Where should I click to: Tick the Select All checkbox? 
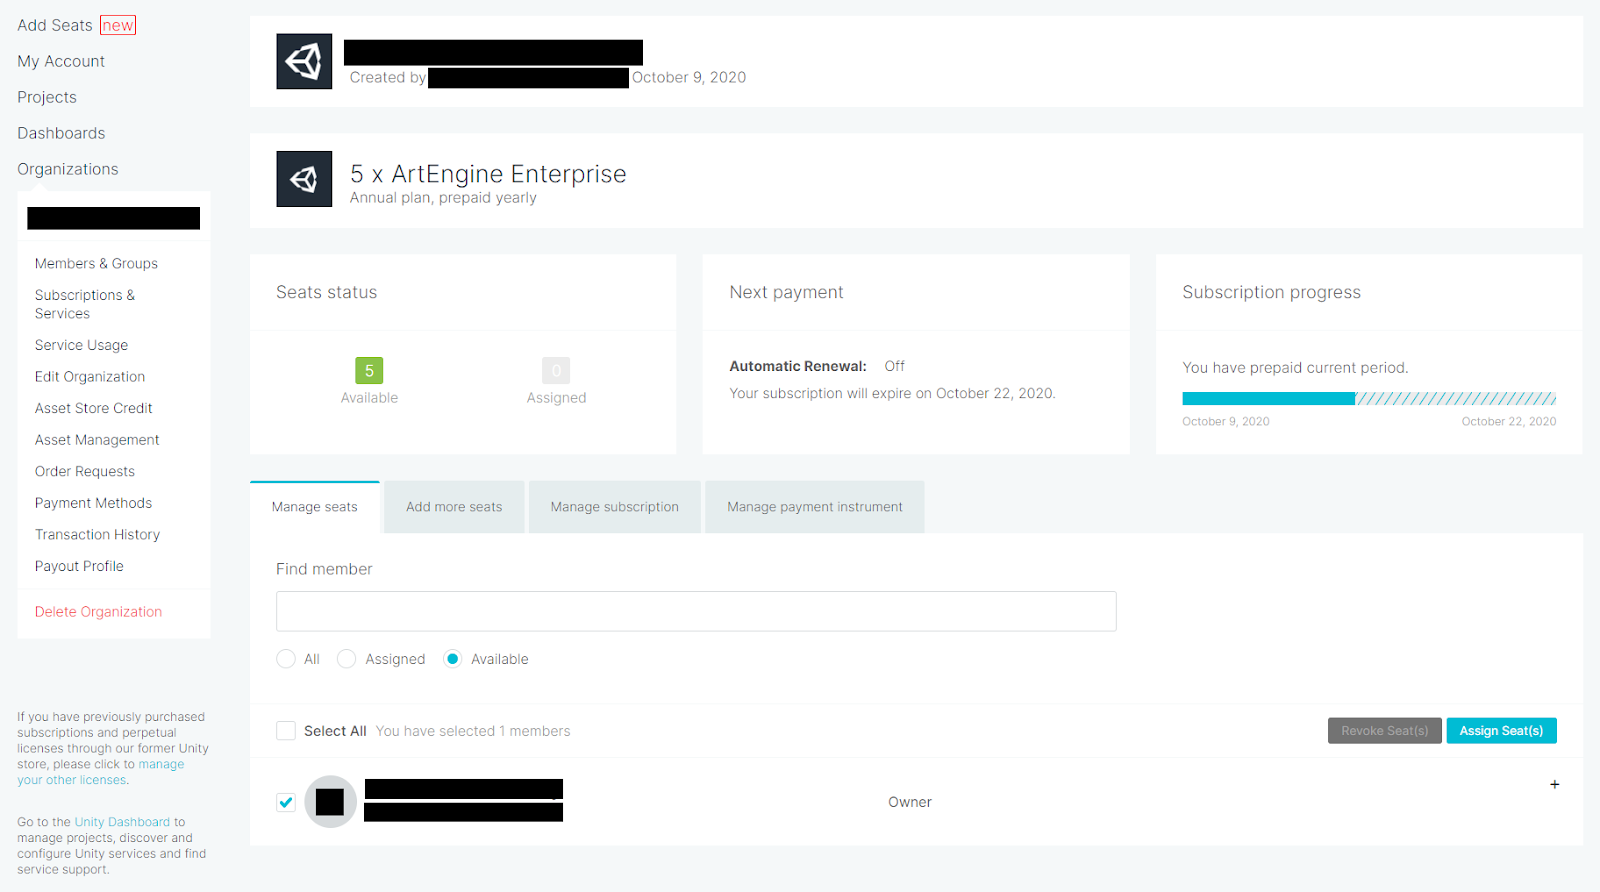point(286,731)
